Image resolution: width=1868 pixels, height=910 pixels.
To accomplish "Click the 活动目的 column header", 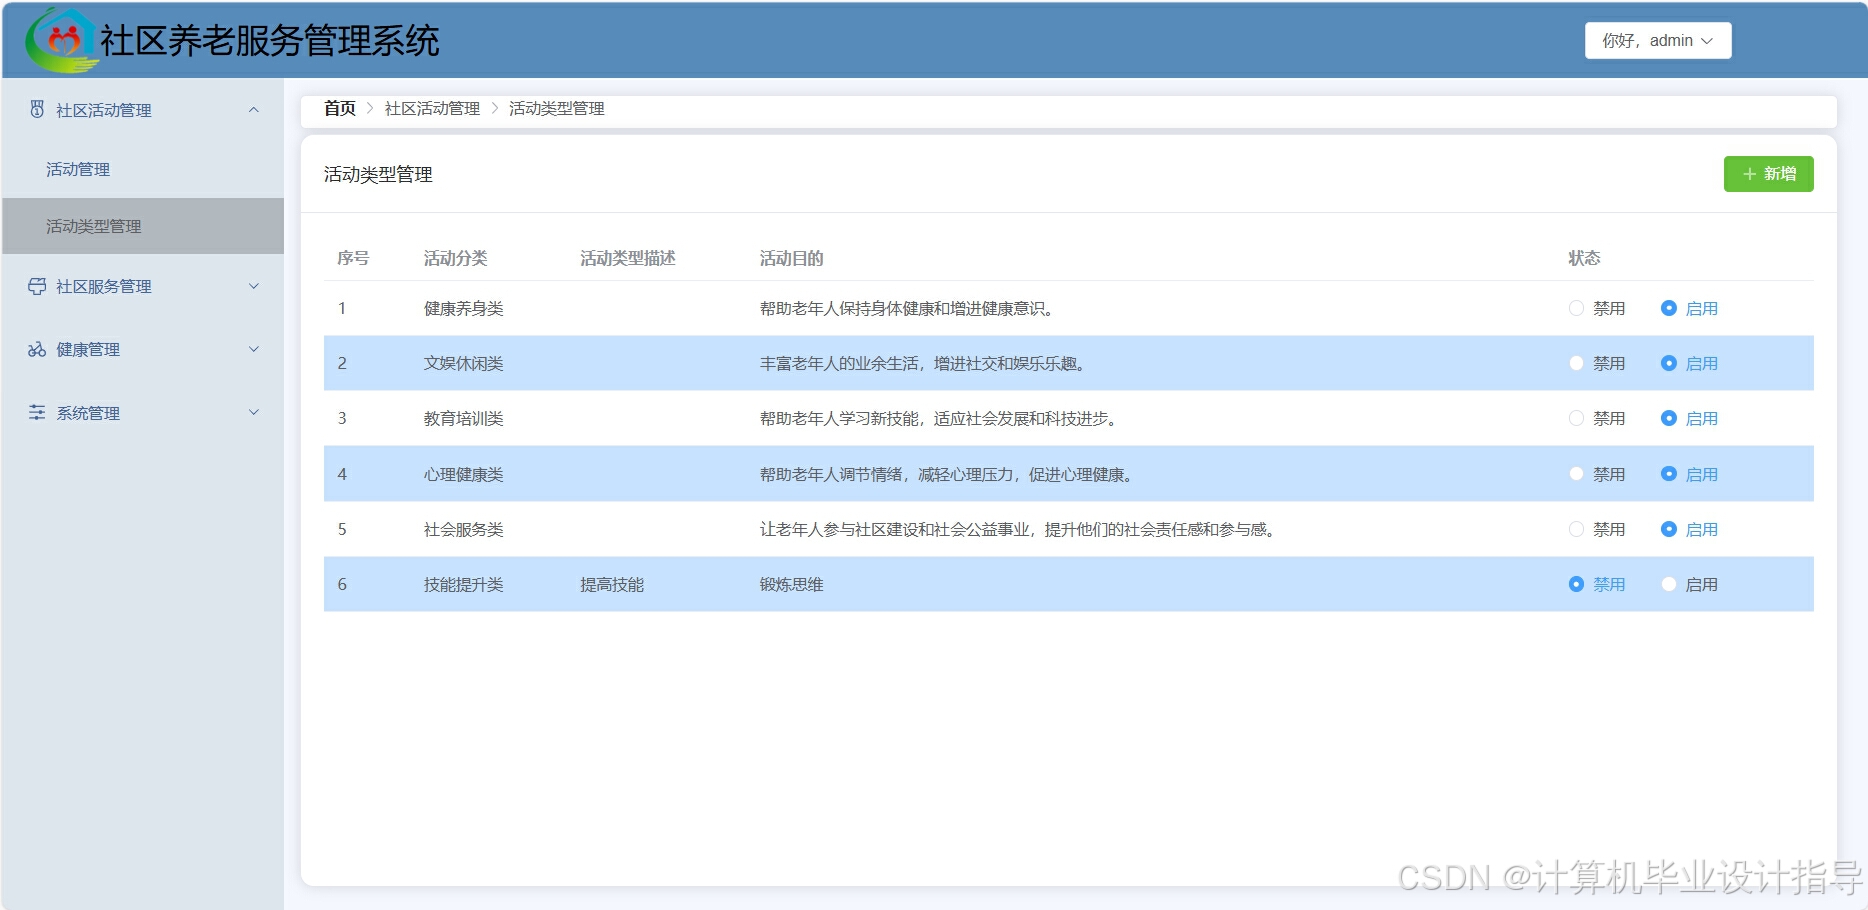I will point(792,258).
